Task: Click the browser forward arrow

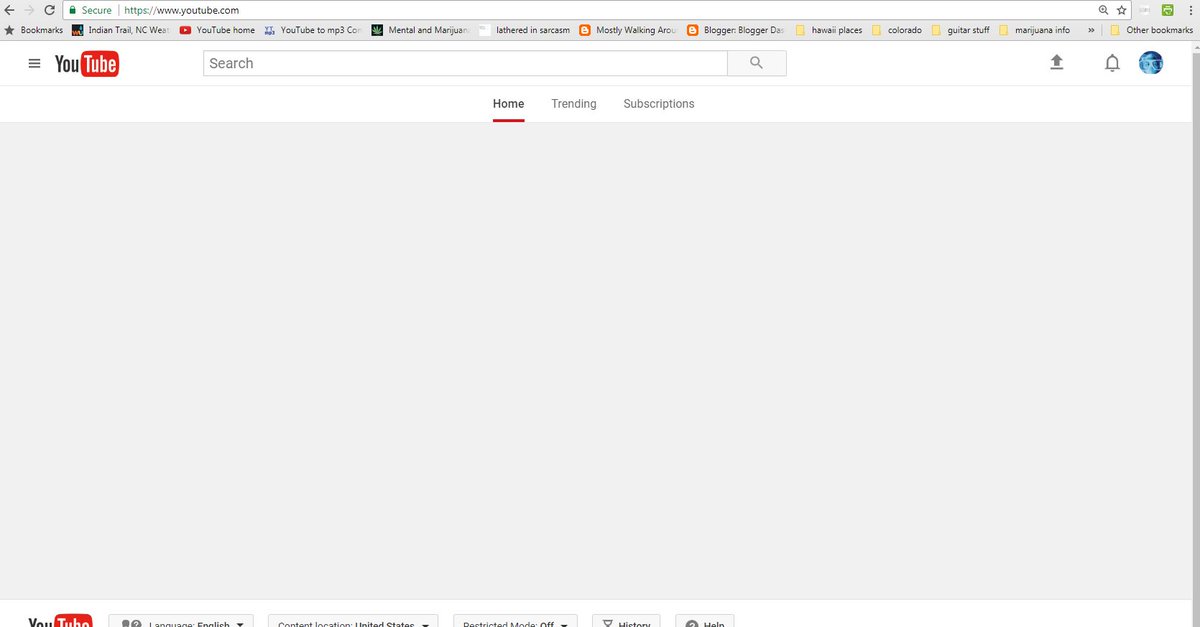Action: (29, 10)
